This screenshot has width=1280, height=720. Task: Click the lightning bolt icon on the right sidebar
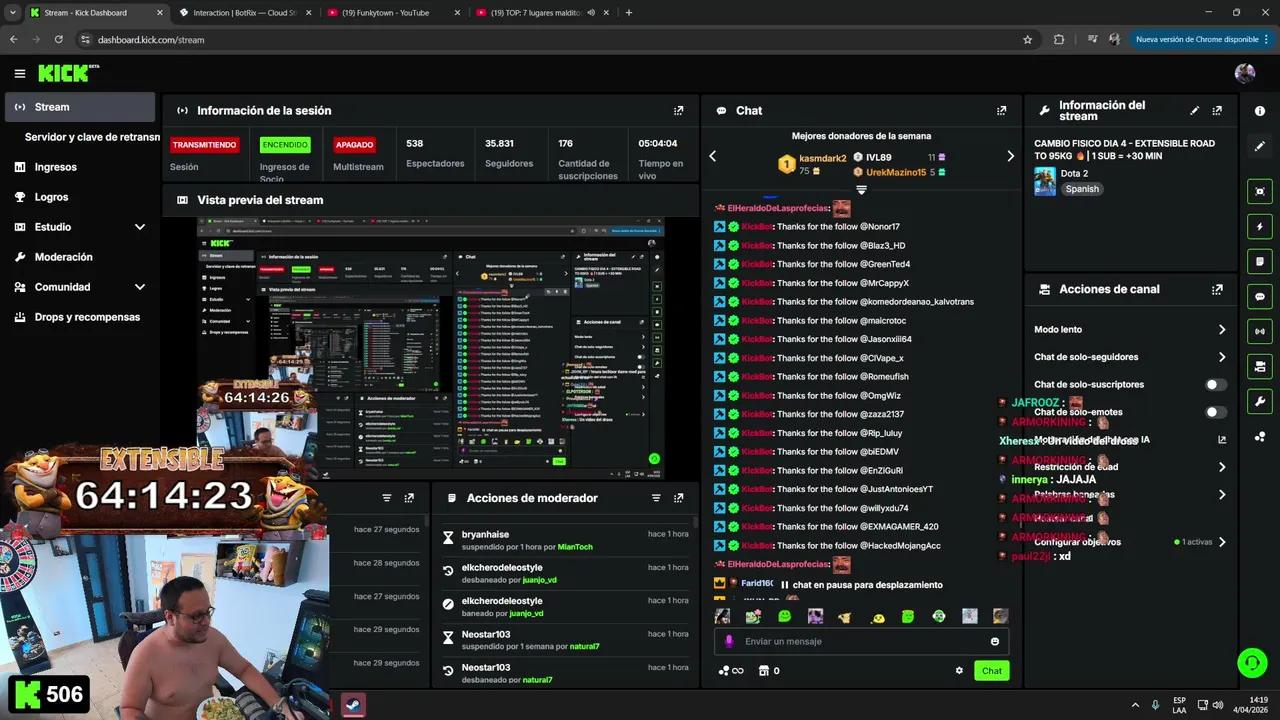[1259, 226]
